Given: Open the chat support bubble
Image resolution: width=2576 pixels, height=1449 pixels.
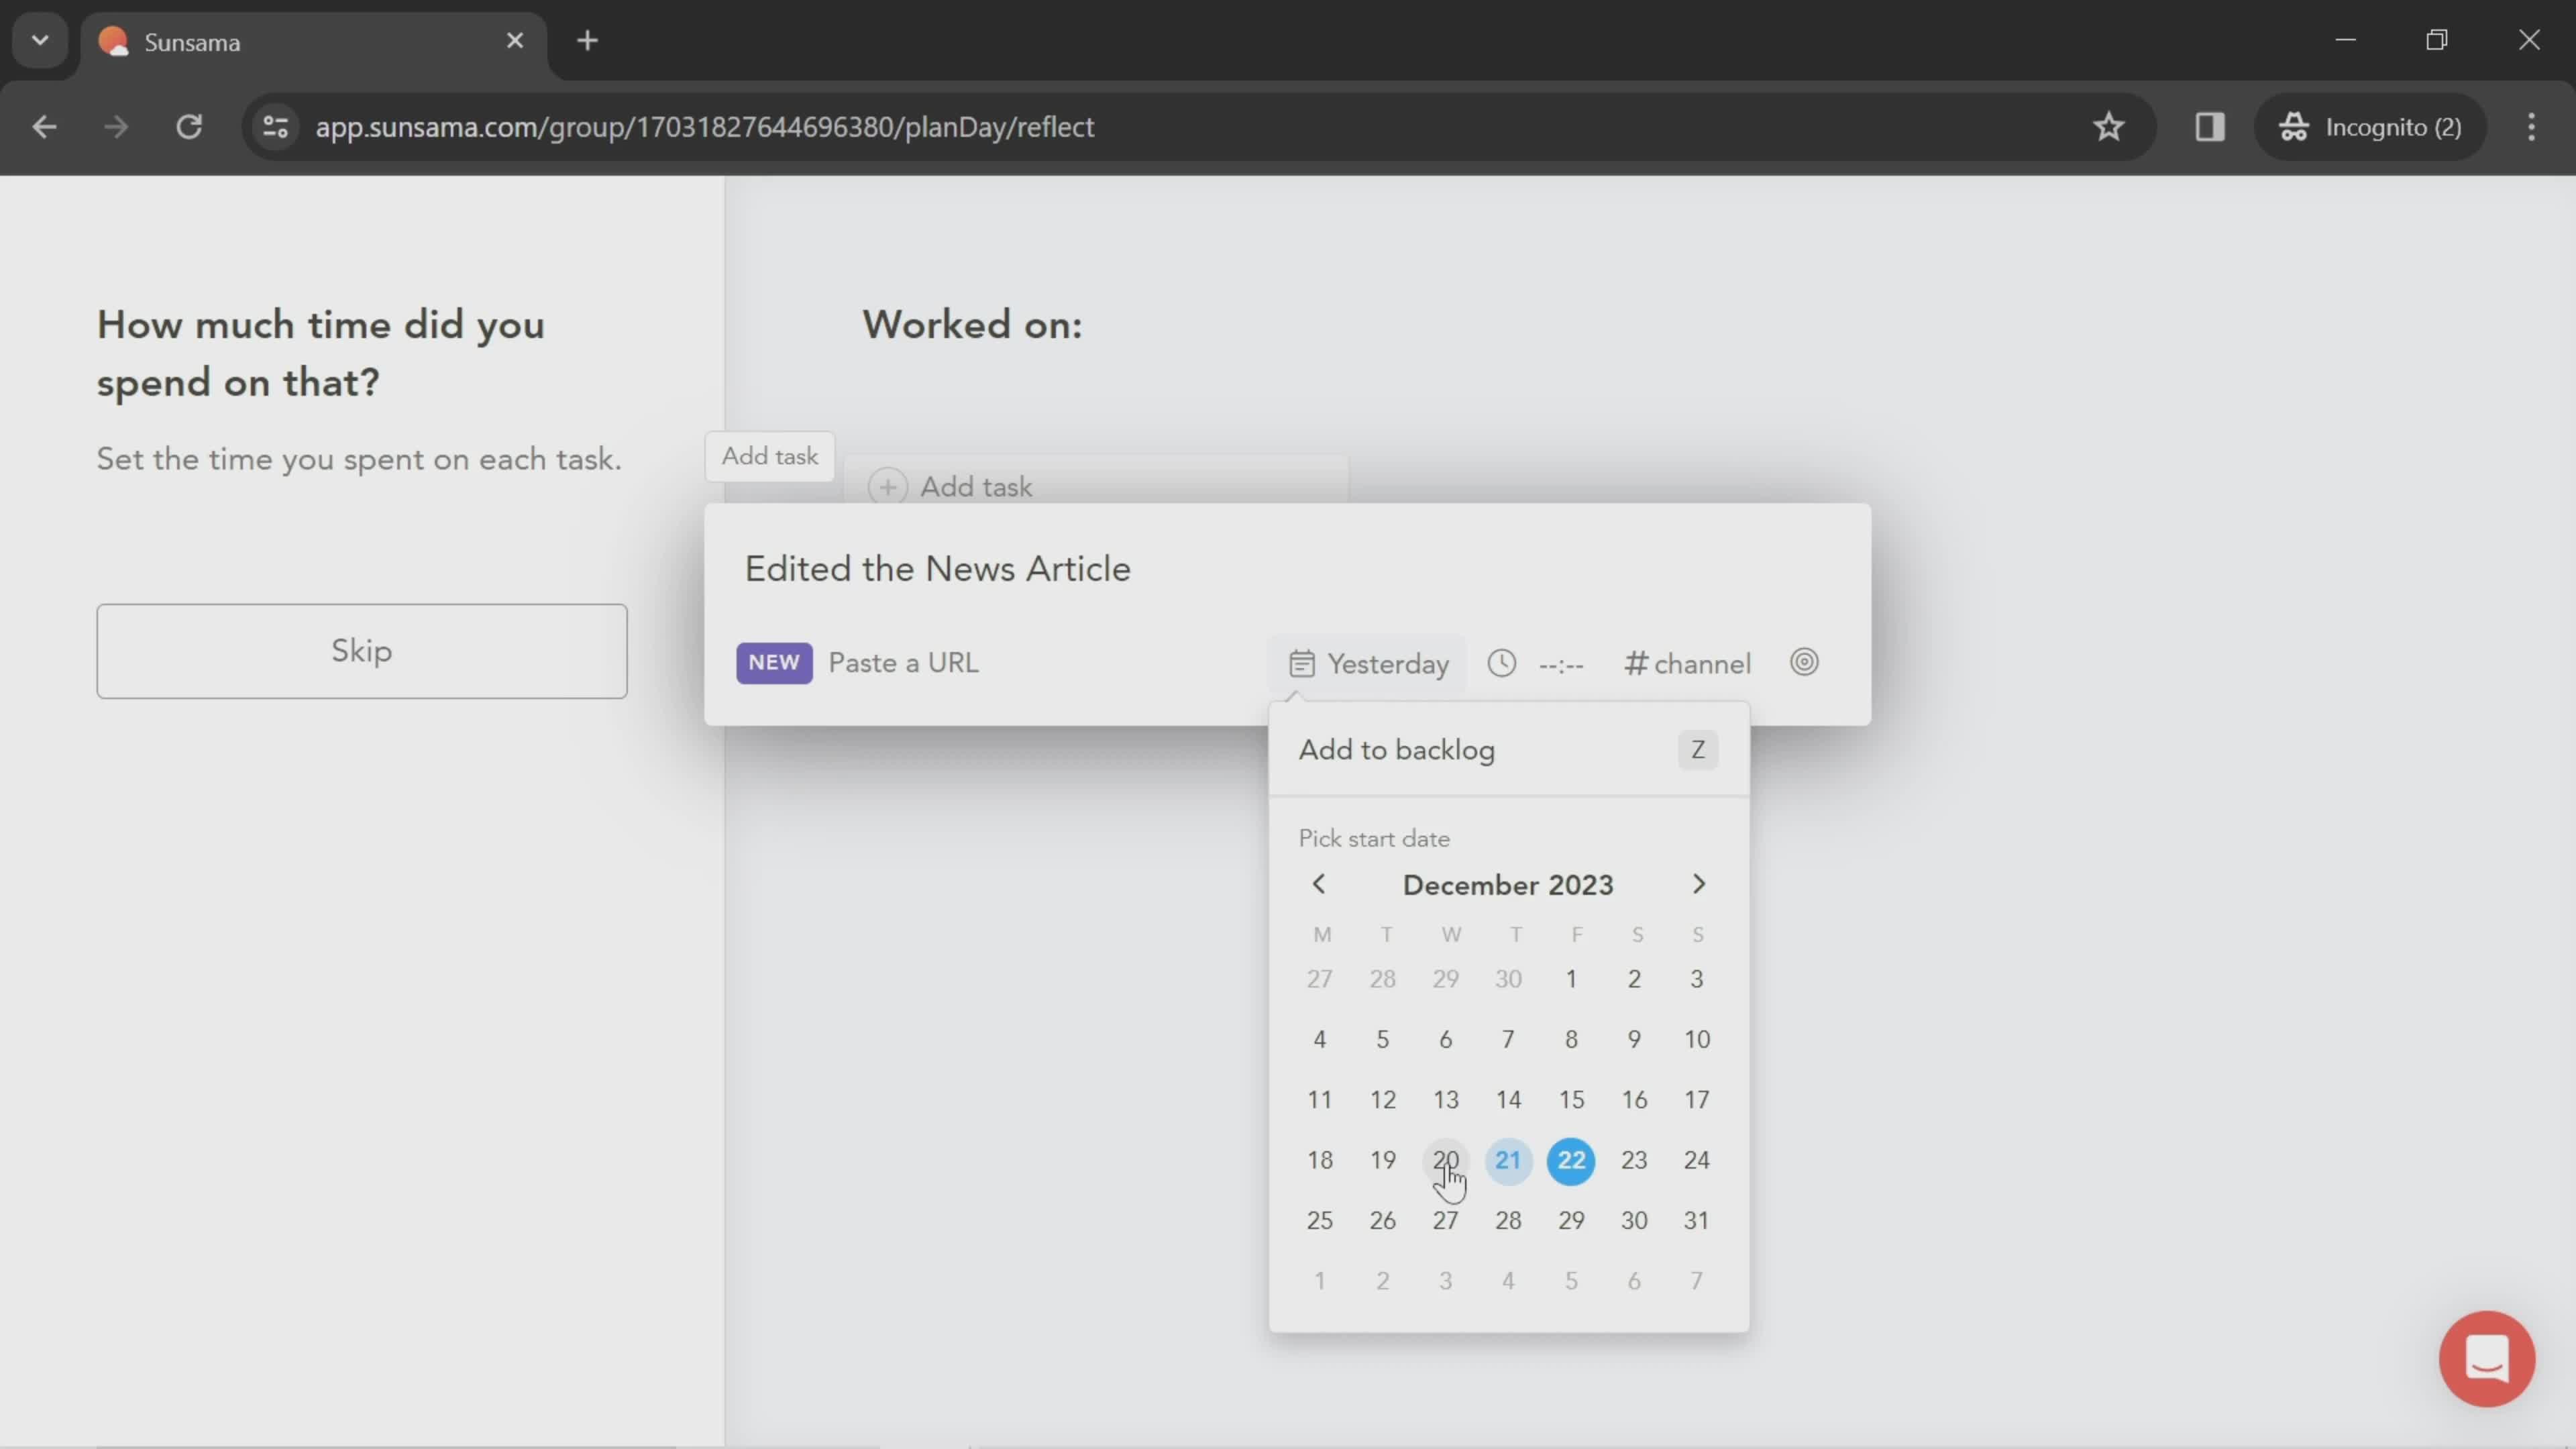Looking at the screenshot, I should [2486, 1358].
